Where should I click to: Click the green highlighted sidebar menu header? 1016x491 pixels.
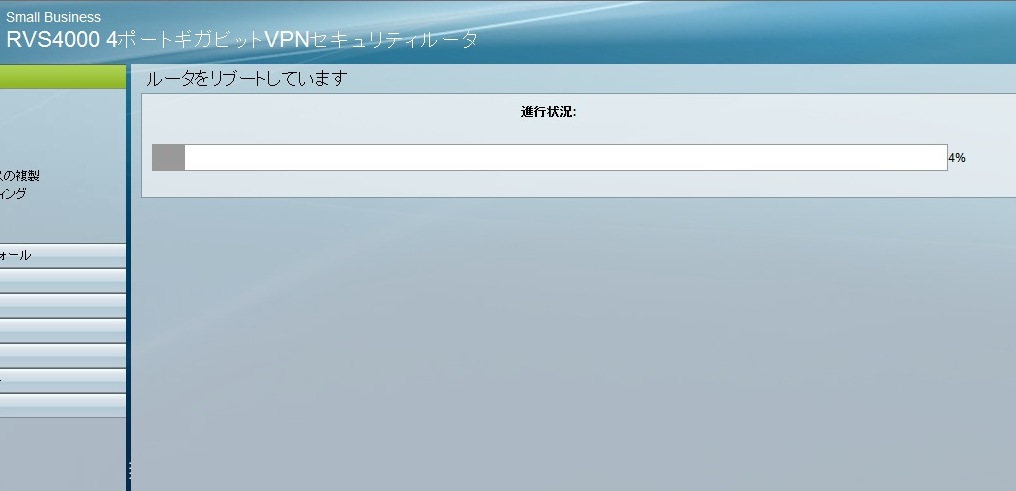[63, 76]
